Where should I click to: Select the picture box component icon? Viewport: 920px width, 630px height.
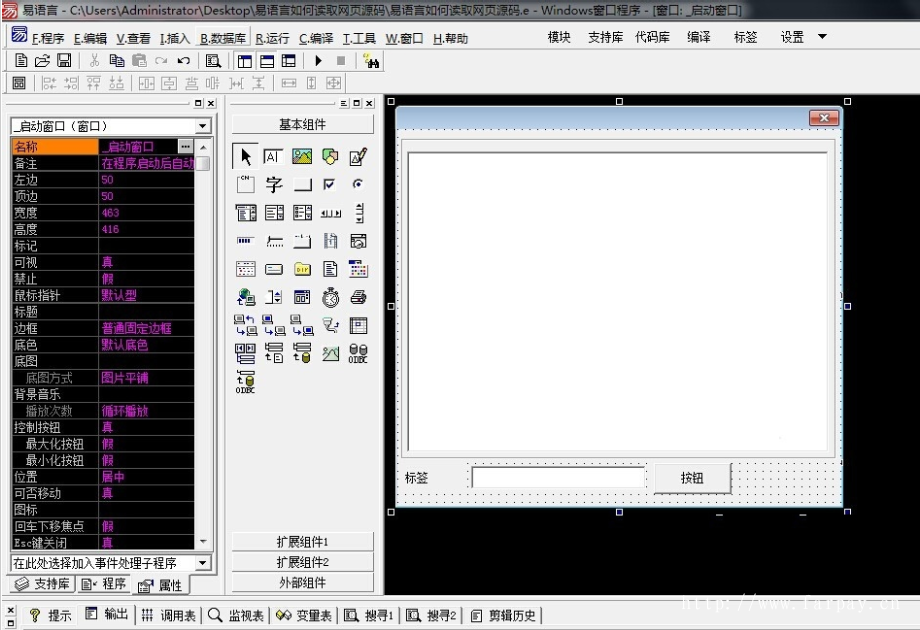[x=302, y=156]
